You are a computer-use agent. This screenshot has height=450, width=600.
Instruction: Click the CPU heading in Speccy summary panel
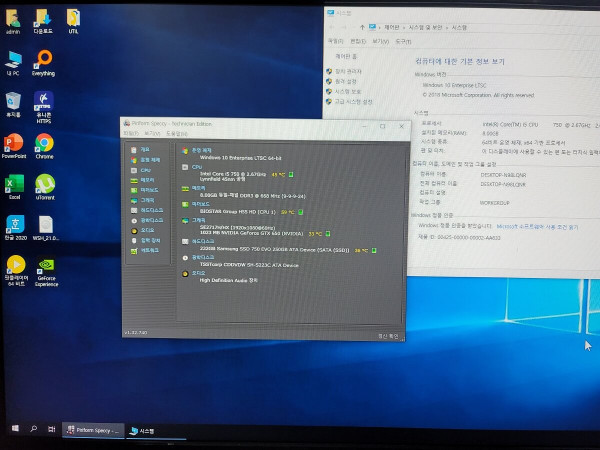(197, 167)
